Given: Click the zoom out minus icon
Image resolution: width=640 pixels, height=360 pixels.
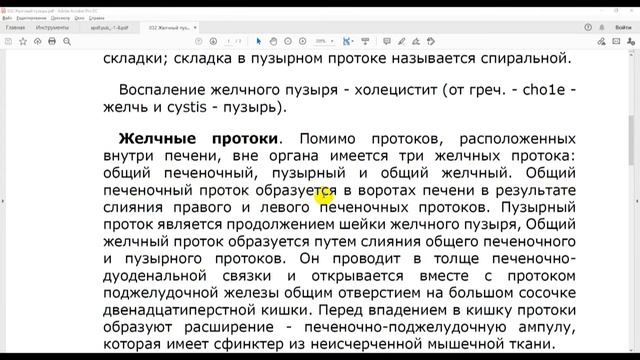Looking at the screenshot, I should (x=288, y=41).
